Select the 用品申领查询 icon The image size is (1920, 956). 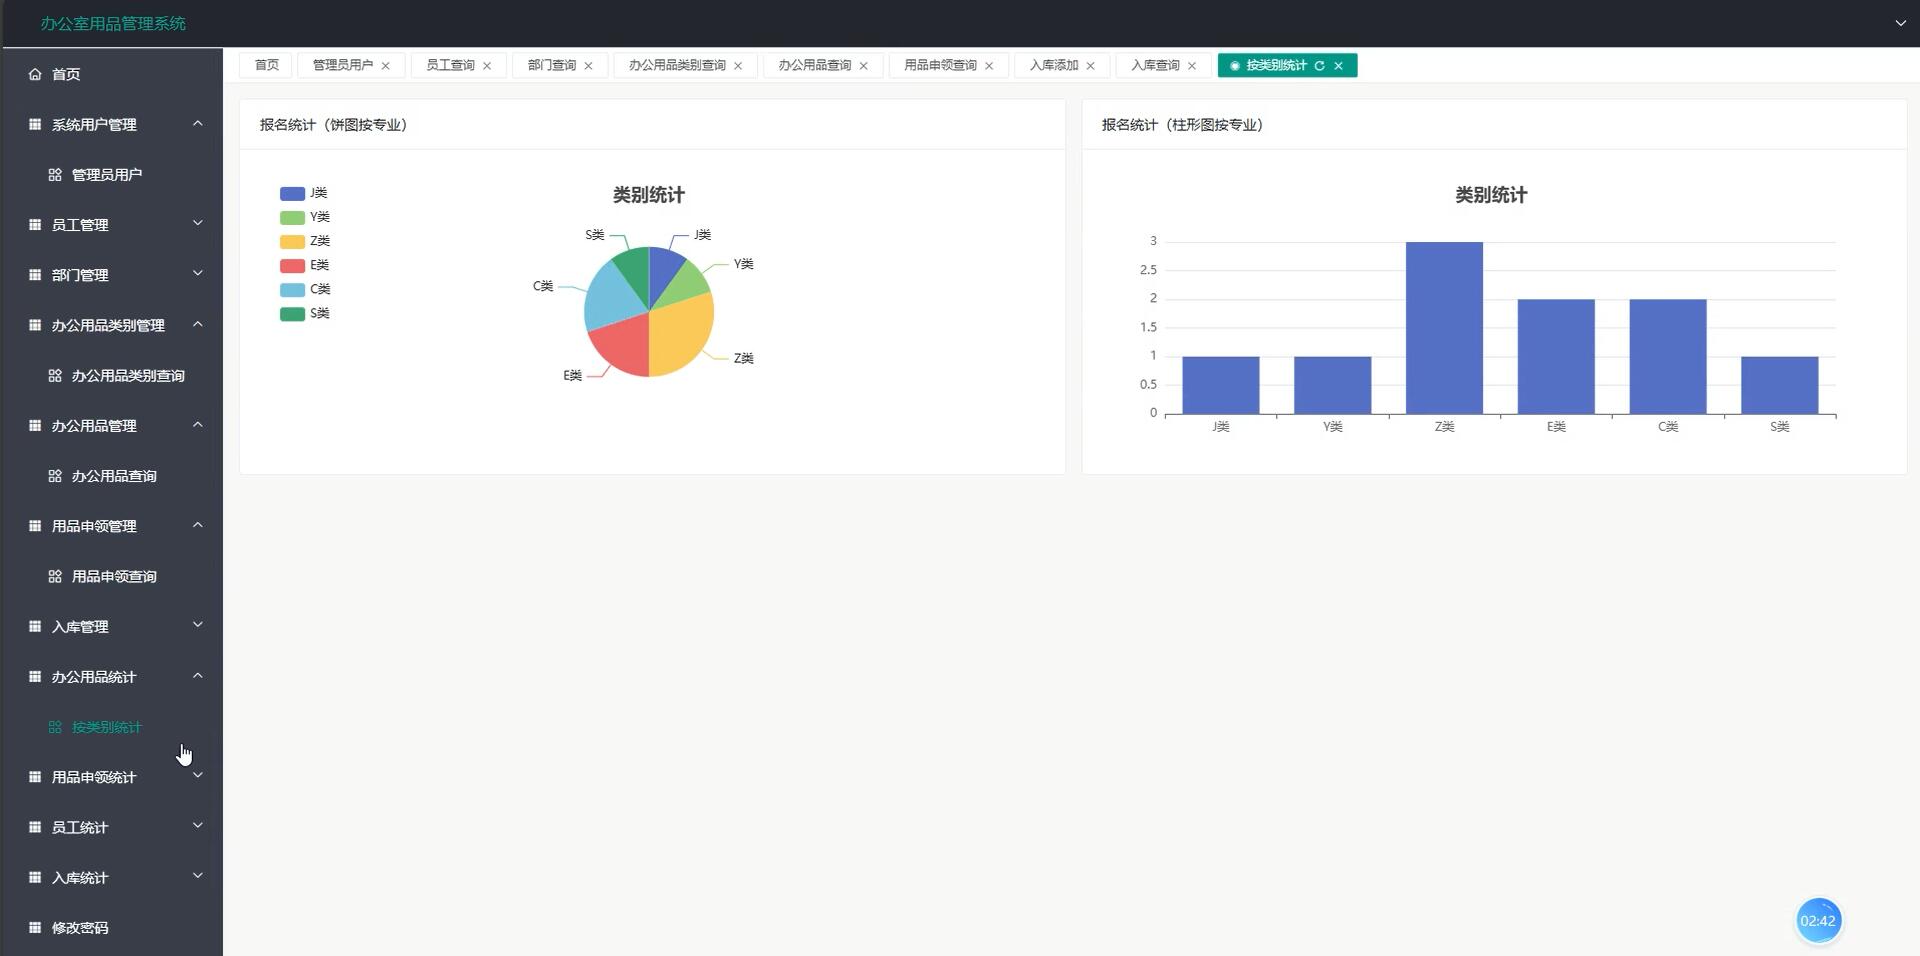click(55, 576)
